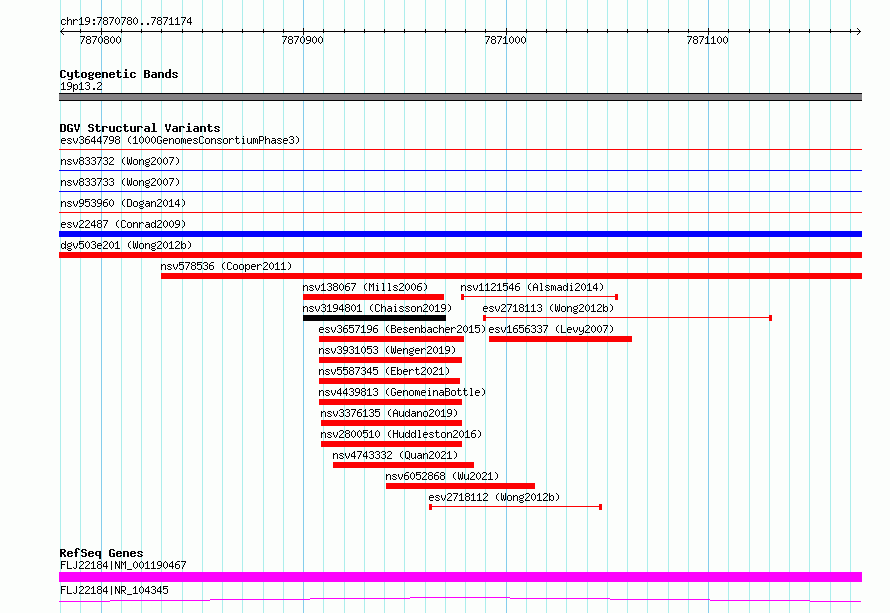The image size is (890, 613).
Task: Click the nsv2800510 (Huddleston2016) label
Action: [401, 434]
